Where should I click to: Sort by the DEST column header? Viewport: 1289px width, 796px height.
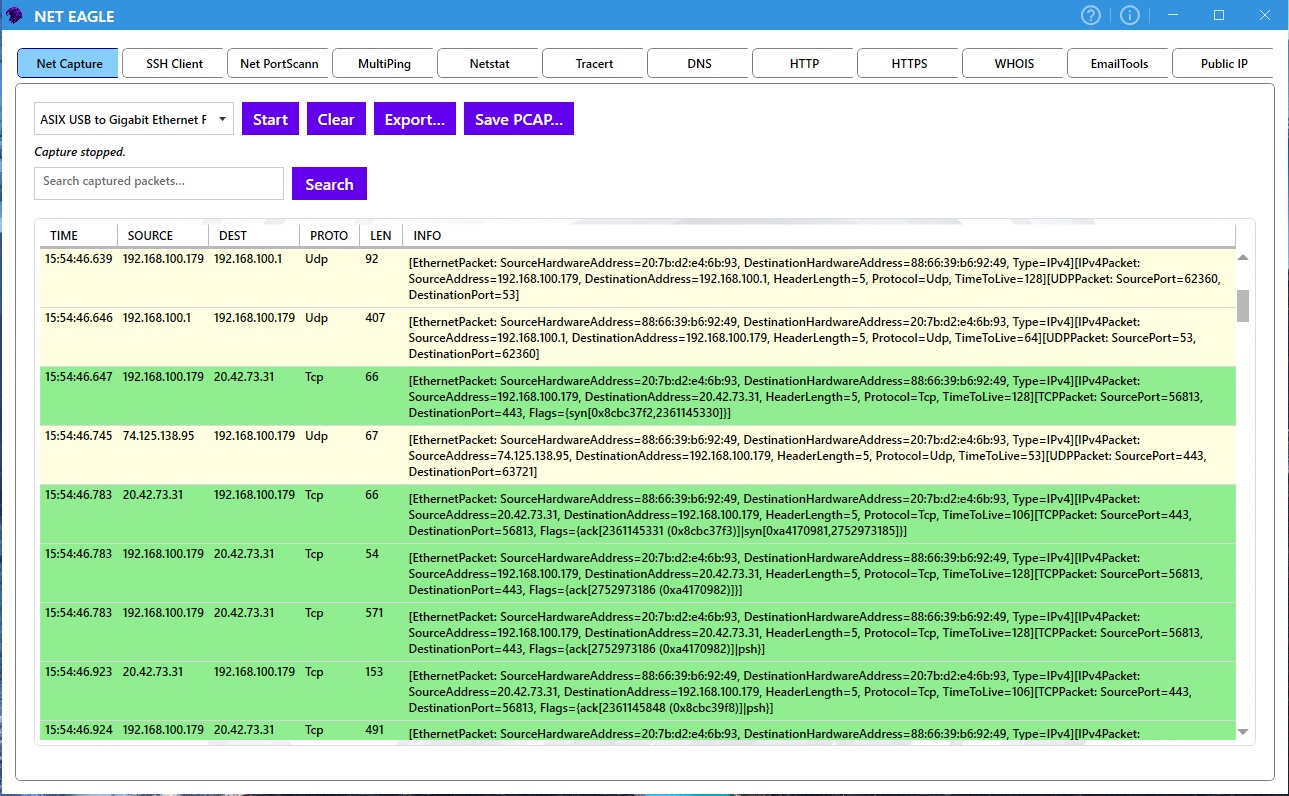pyautogui.click(x=254, y=235)
